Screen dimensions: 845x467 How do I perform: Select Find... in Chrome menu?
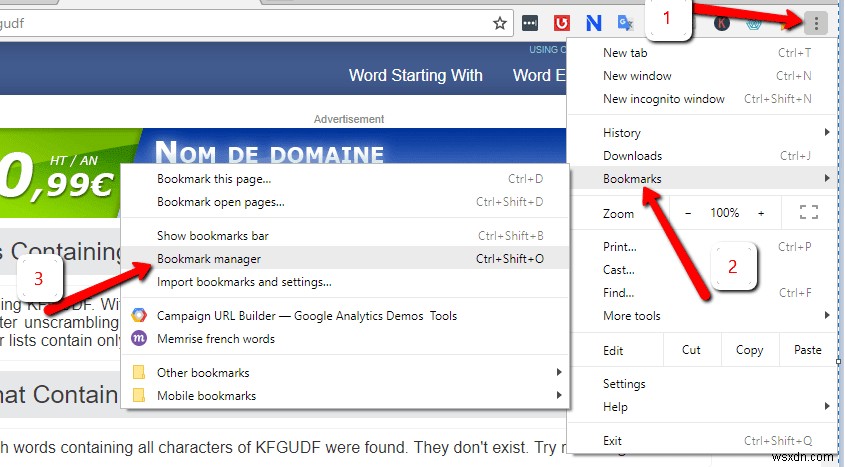(702, 293)
